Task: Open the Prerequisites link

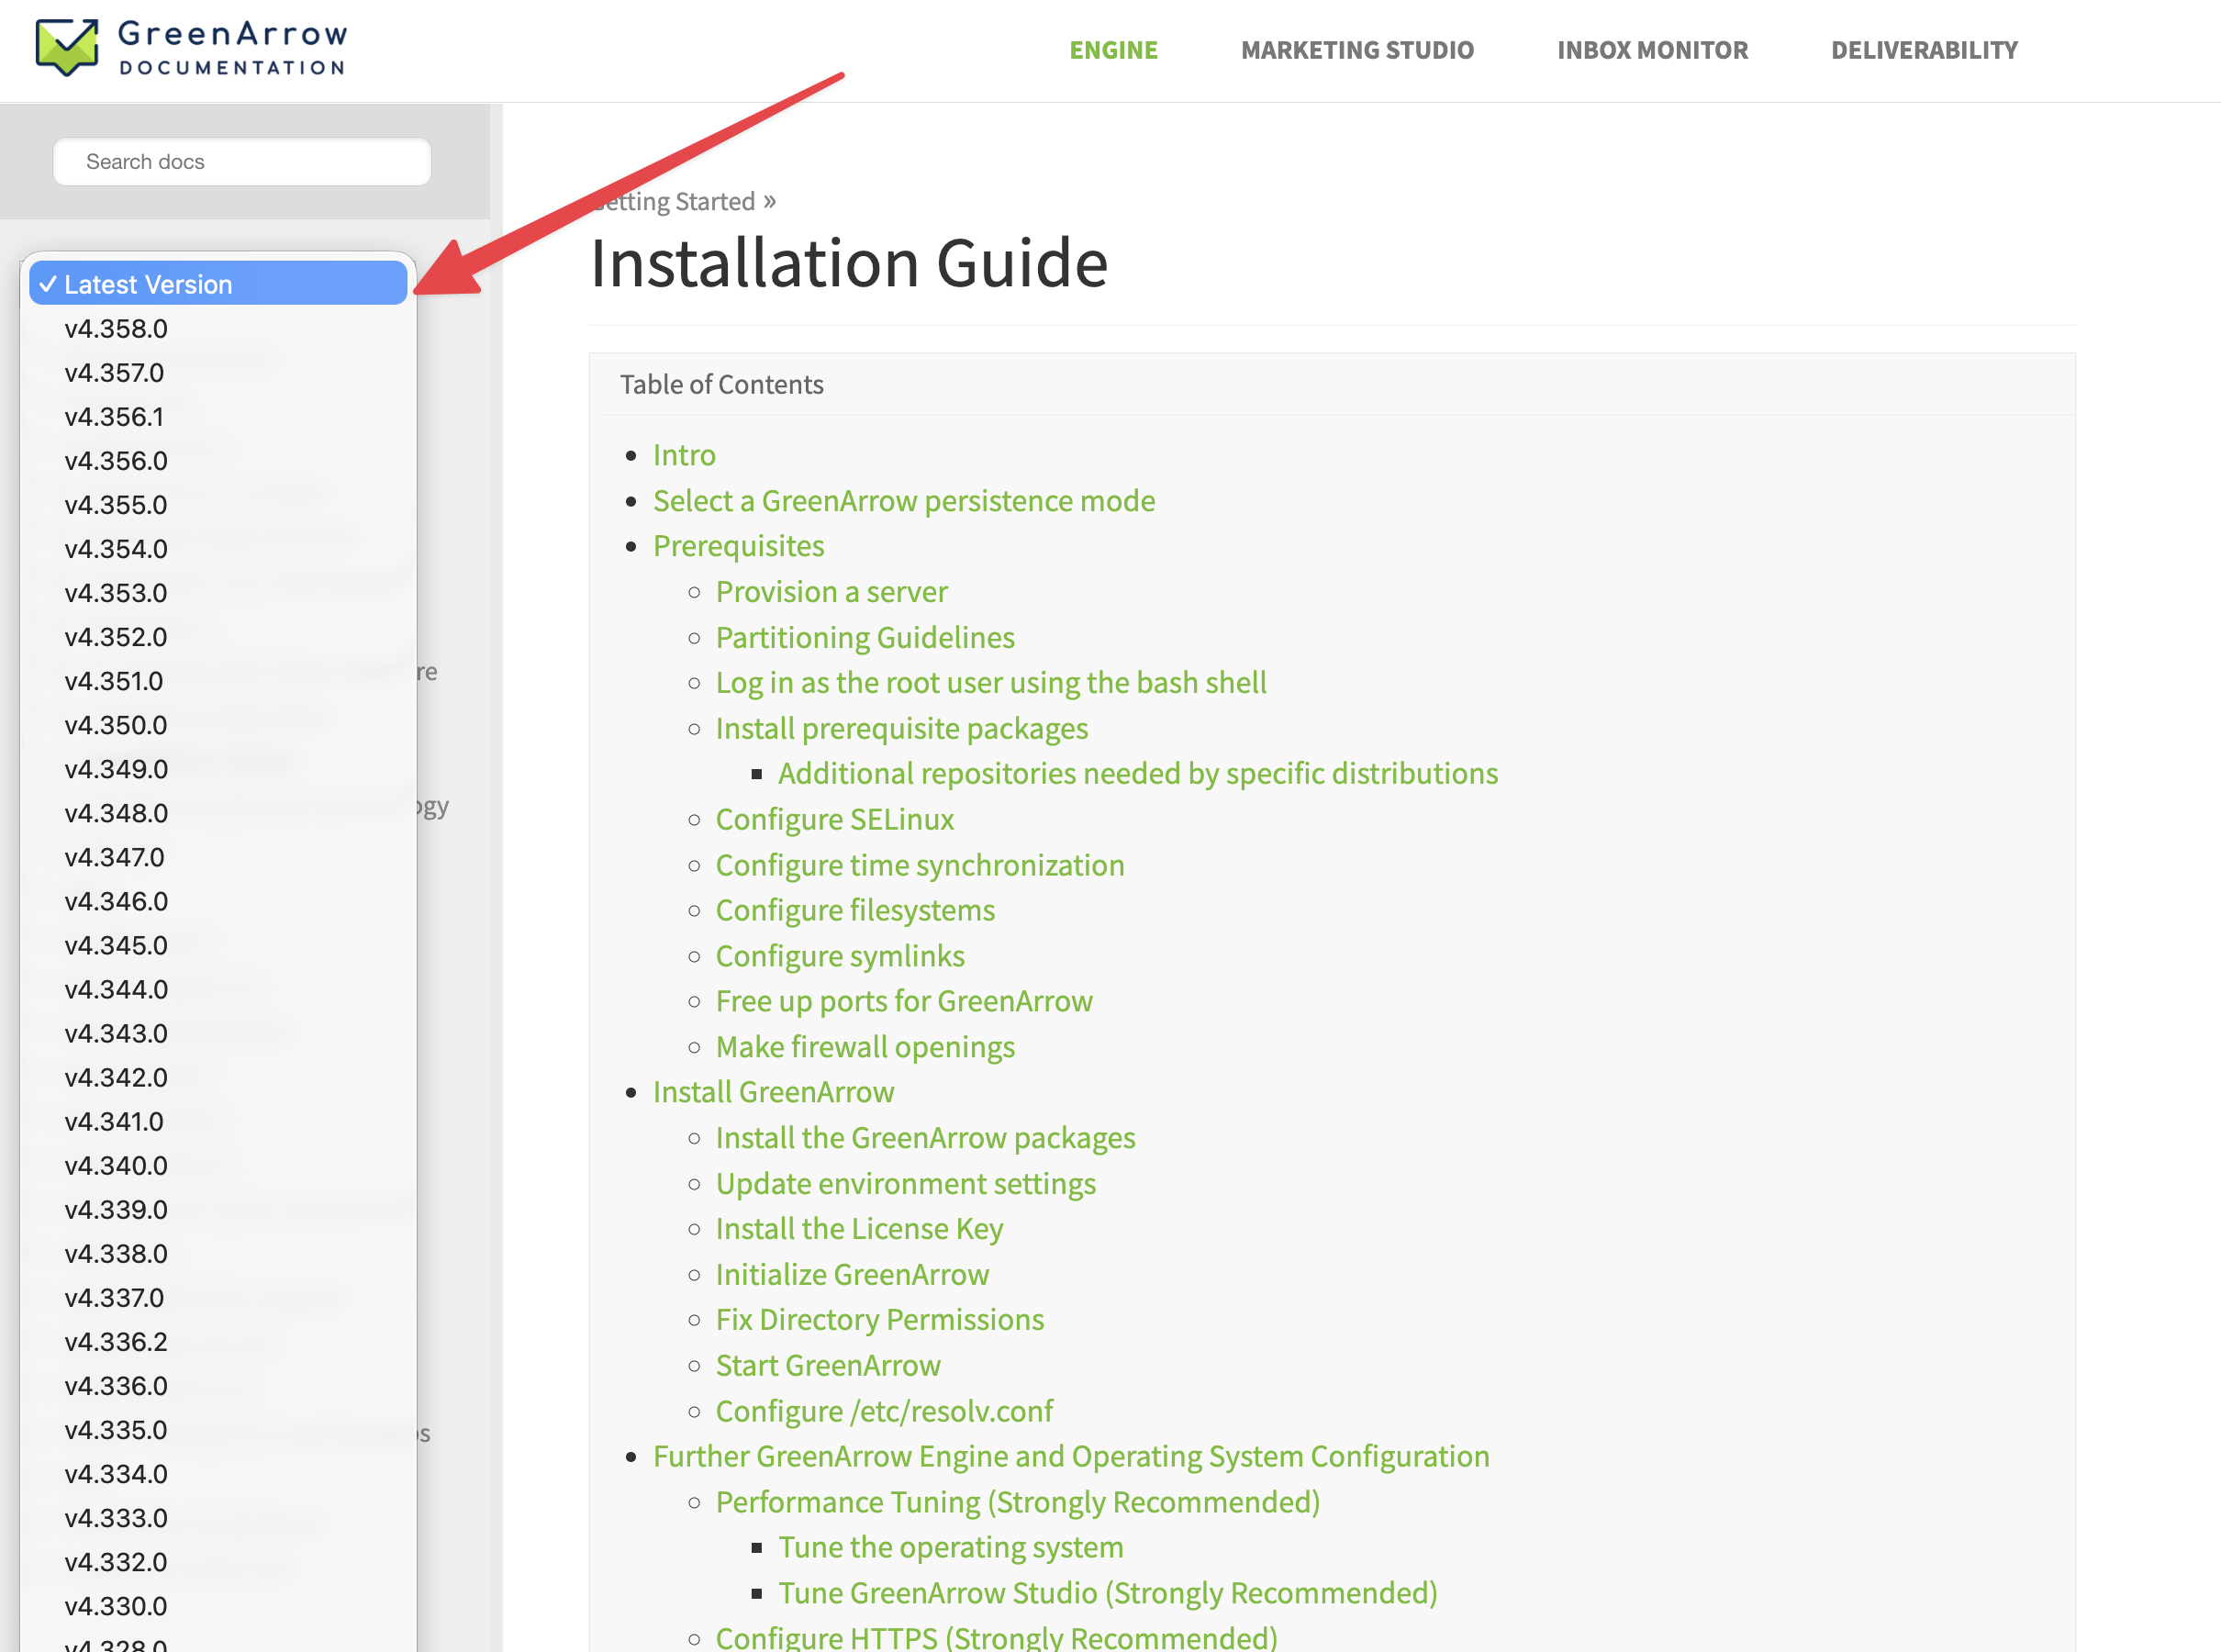Action: (x=739, y=545)
